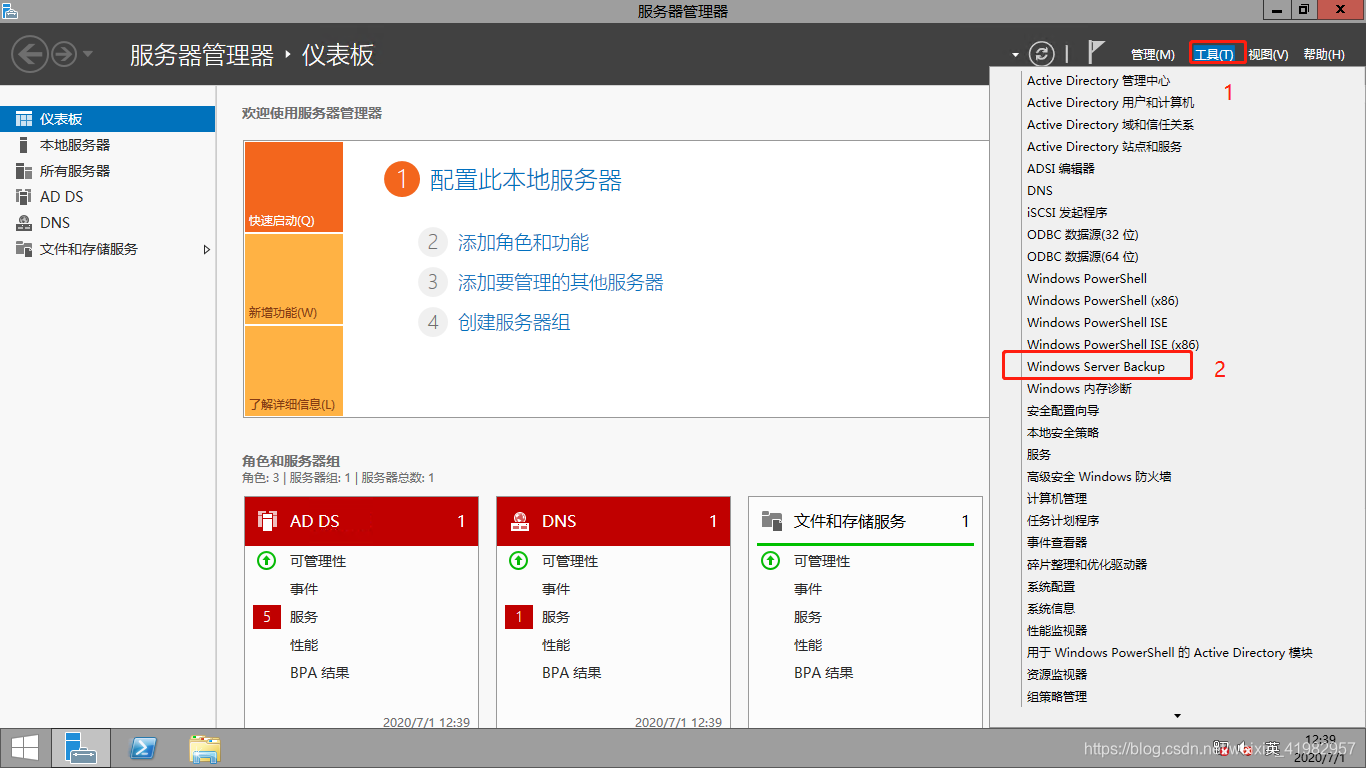Open the 帮助(H) menu

[1324, 54]
